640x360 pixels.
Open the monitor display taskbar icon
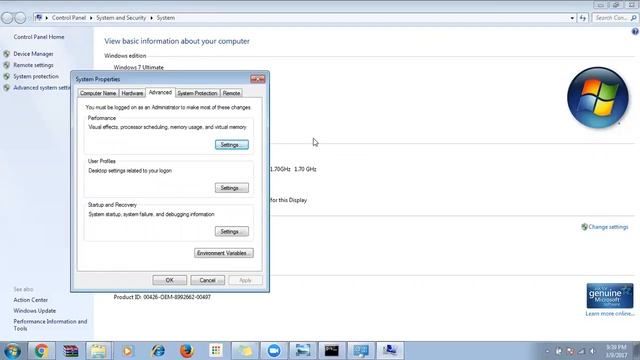point(361,351)
